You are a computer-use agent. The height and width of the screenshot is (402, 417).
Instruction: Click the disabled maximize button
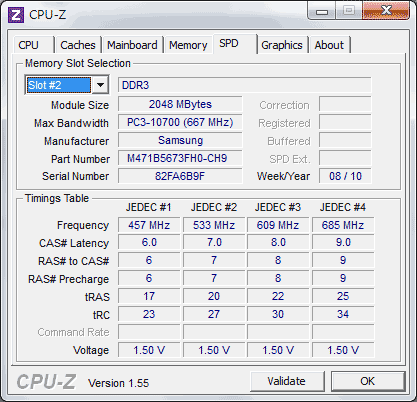click(x=348, y=11)
